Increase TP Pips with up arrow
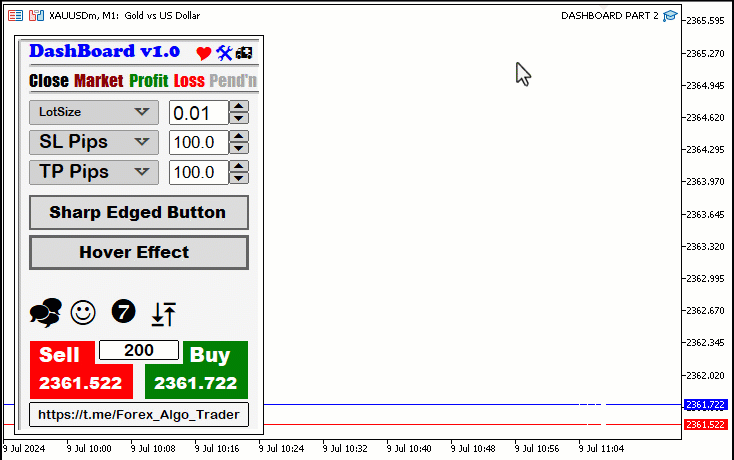 click(x=239, y=166)
